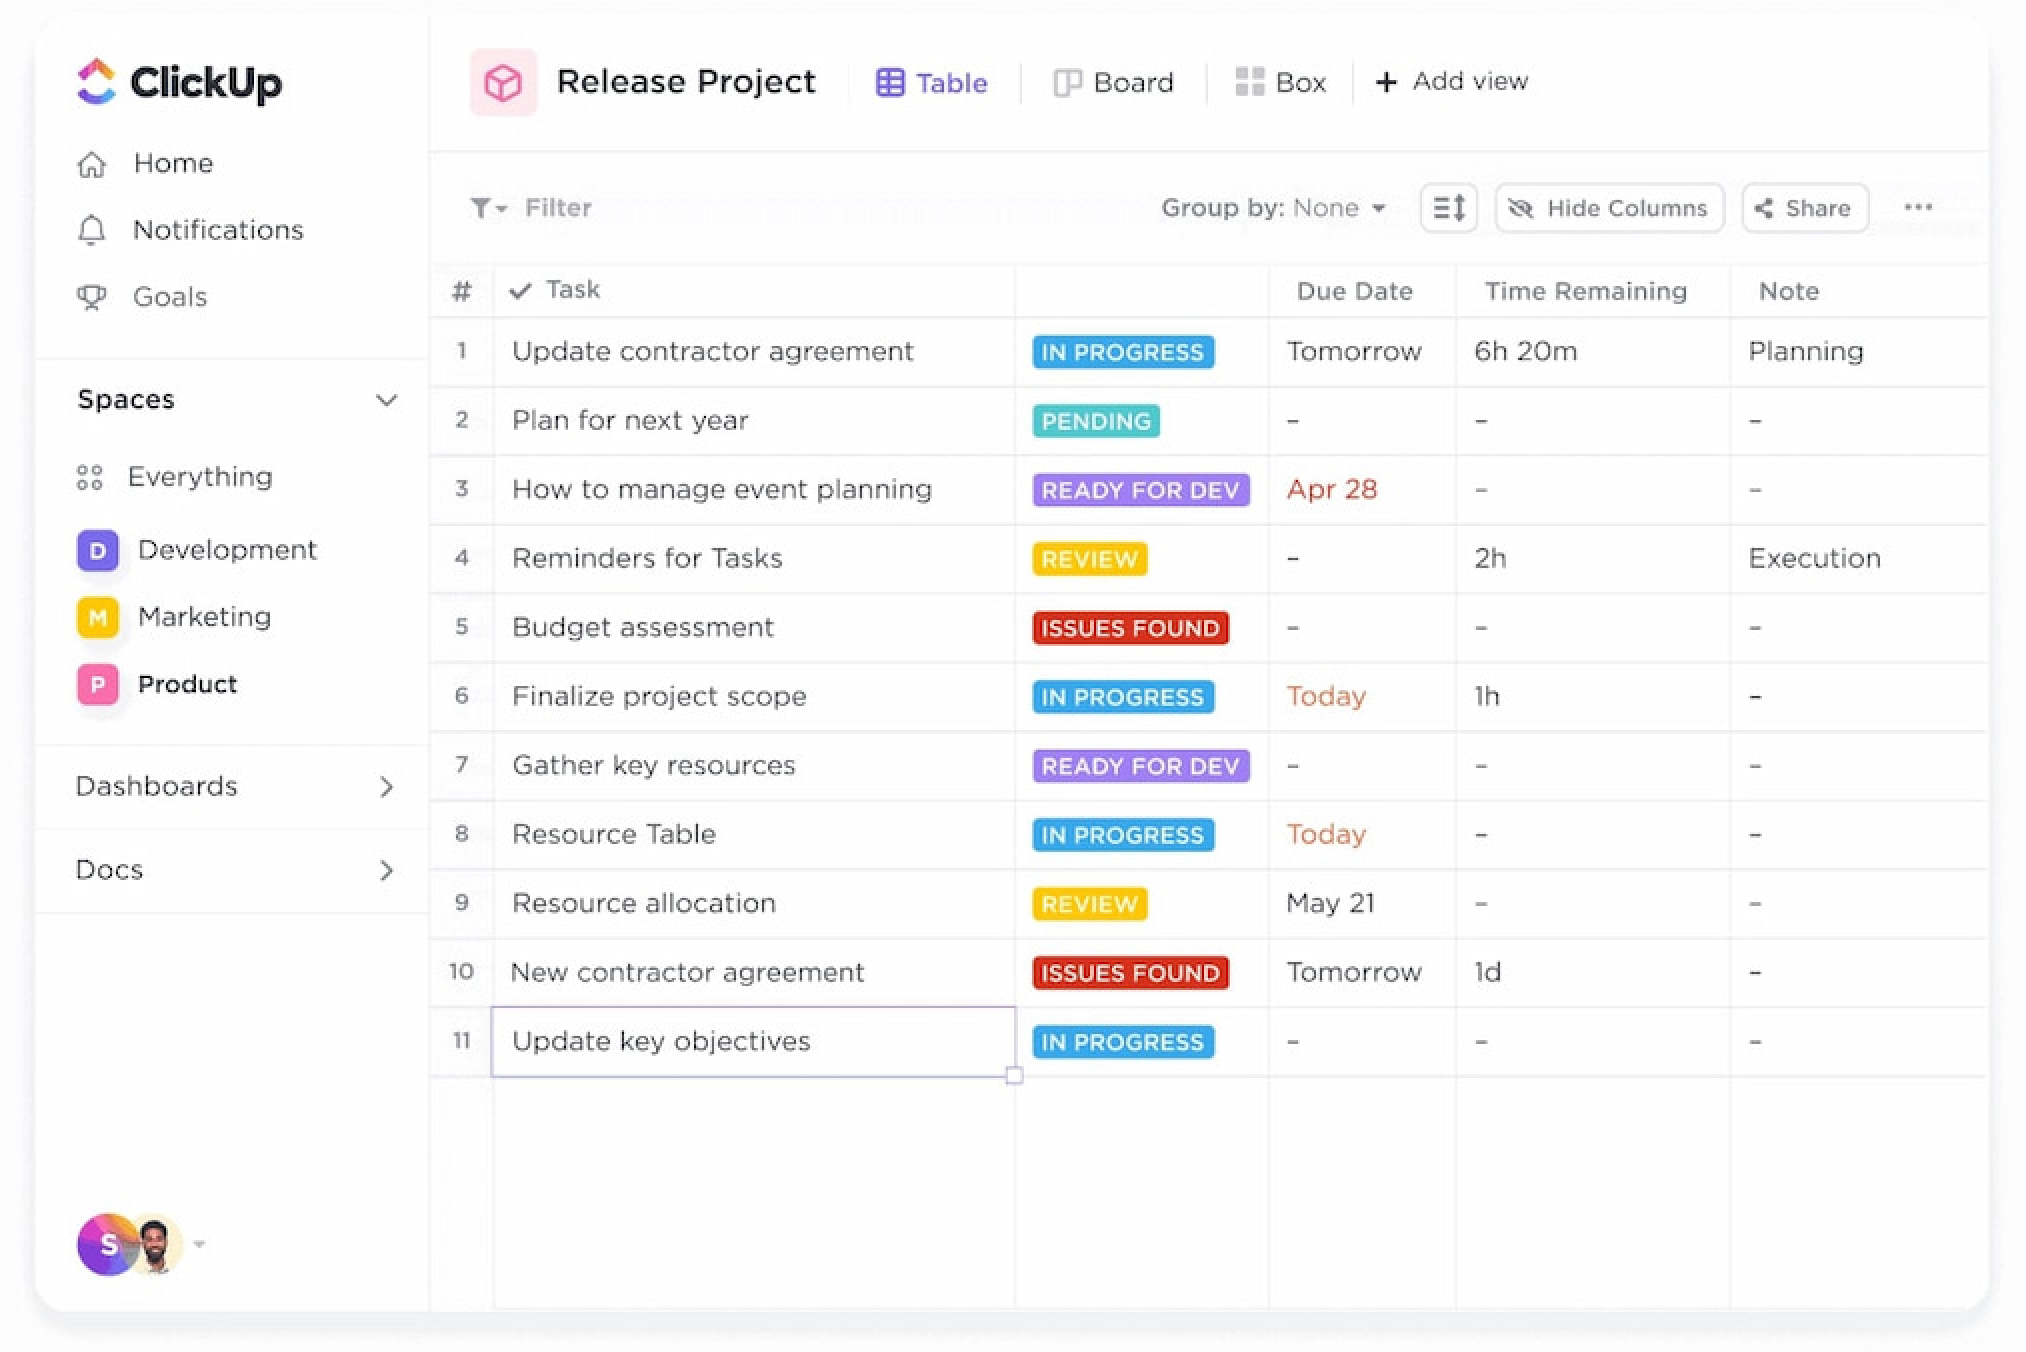Collapse the Spaces section chevron
The height and width of the screenshot is (1352, 2026).
pyautogui.click(x=386, y=400)
